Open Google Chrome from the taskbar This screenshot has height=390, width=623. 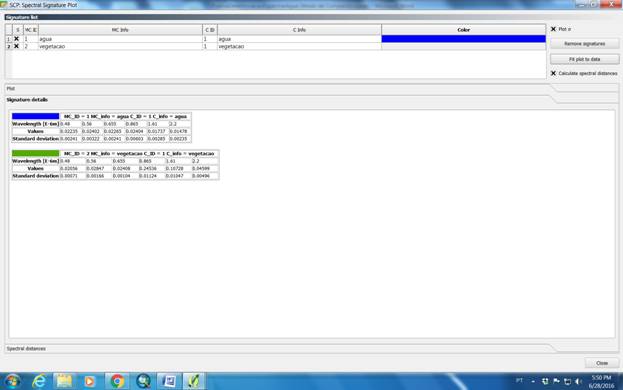pyautogui.click(x=116, y=381)
